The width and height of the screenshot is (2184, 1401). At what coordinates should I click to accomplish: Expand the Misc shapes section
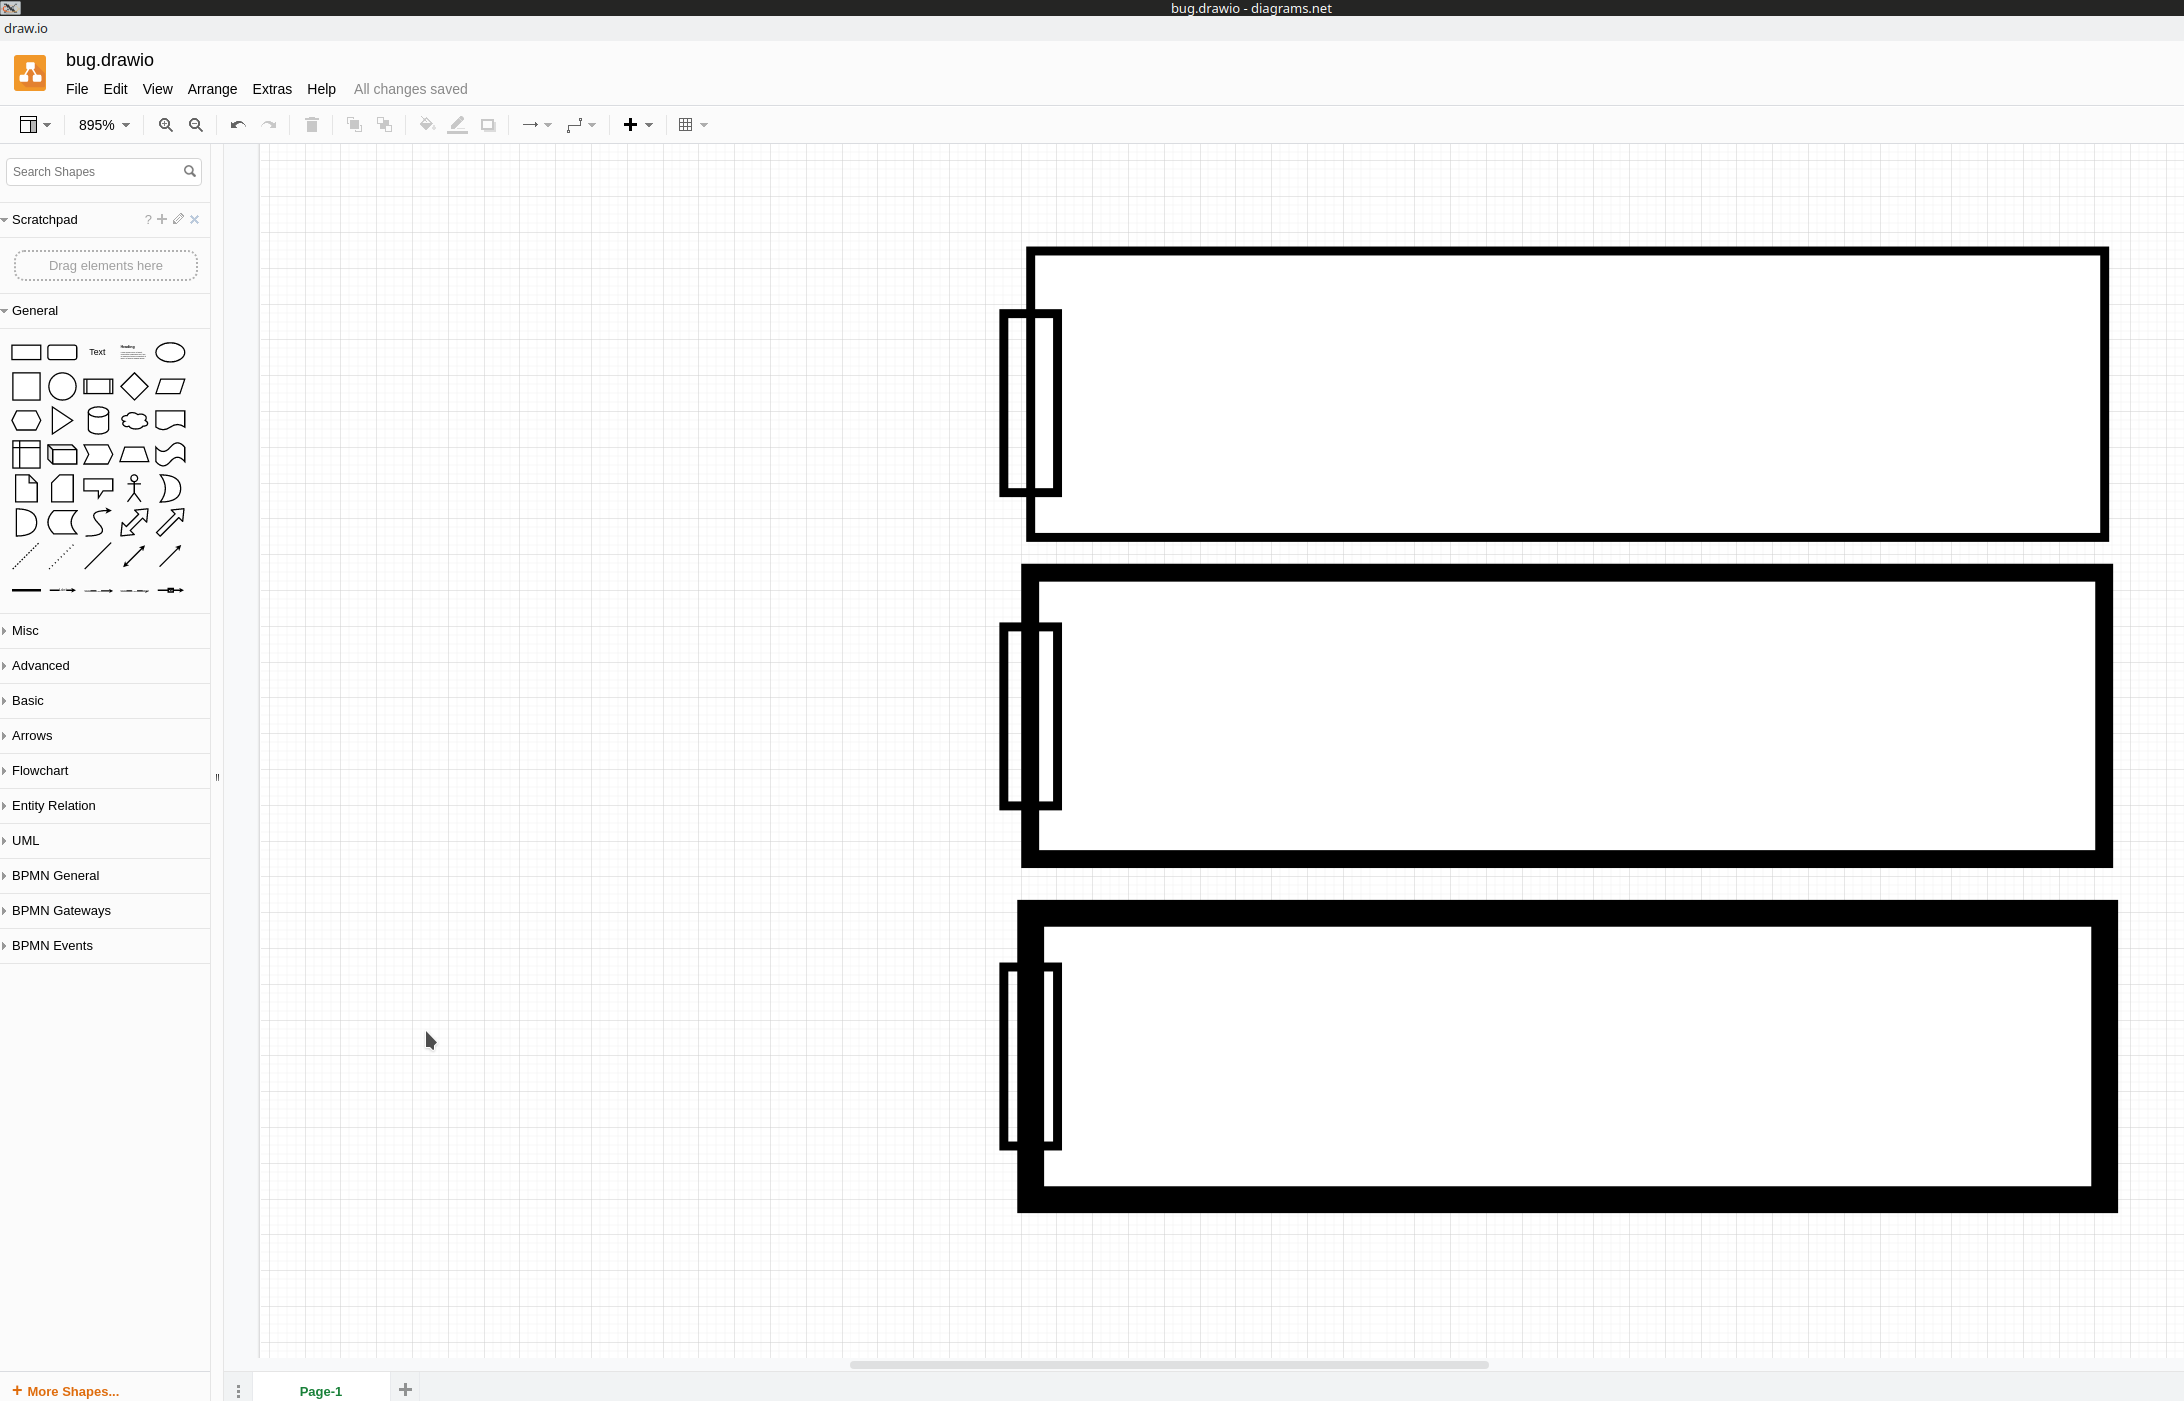(x=105, y=630)
